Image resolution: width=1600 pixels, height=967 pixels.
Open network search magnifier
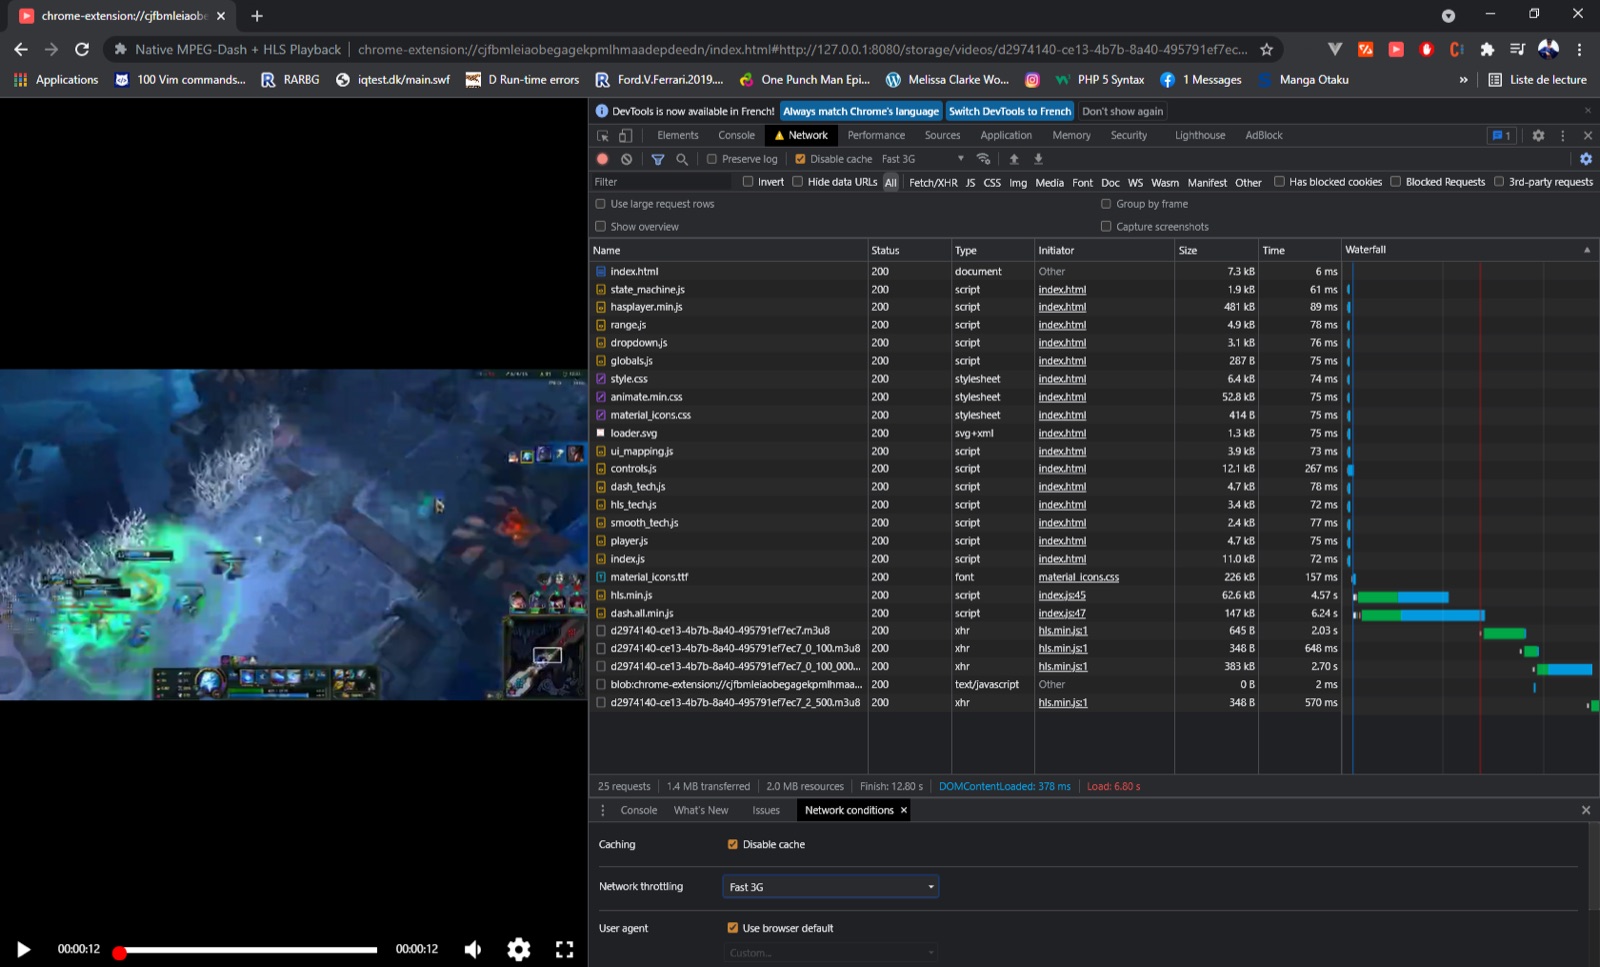pyautogui.click(x=682, y=159)
